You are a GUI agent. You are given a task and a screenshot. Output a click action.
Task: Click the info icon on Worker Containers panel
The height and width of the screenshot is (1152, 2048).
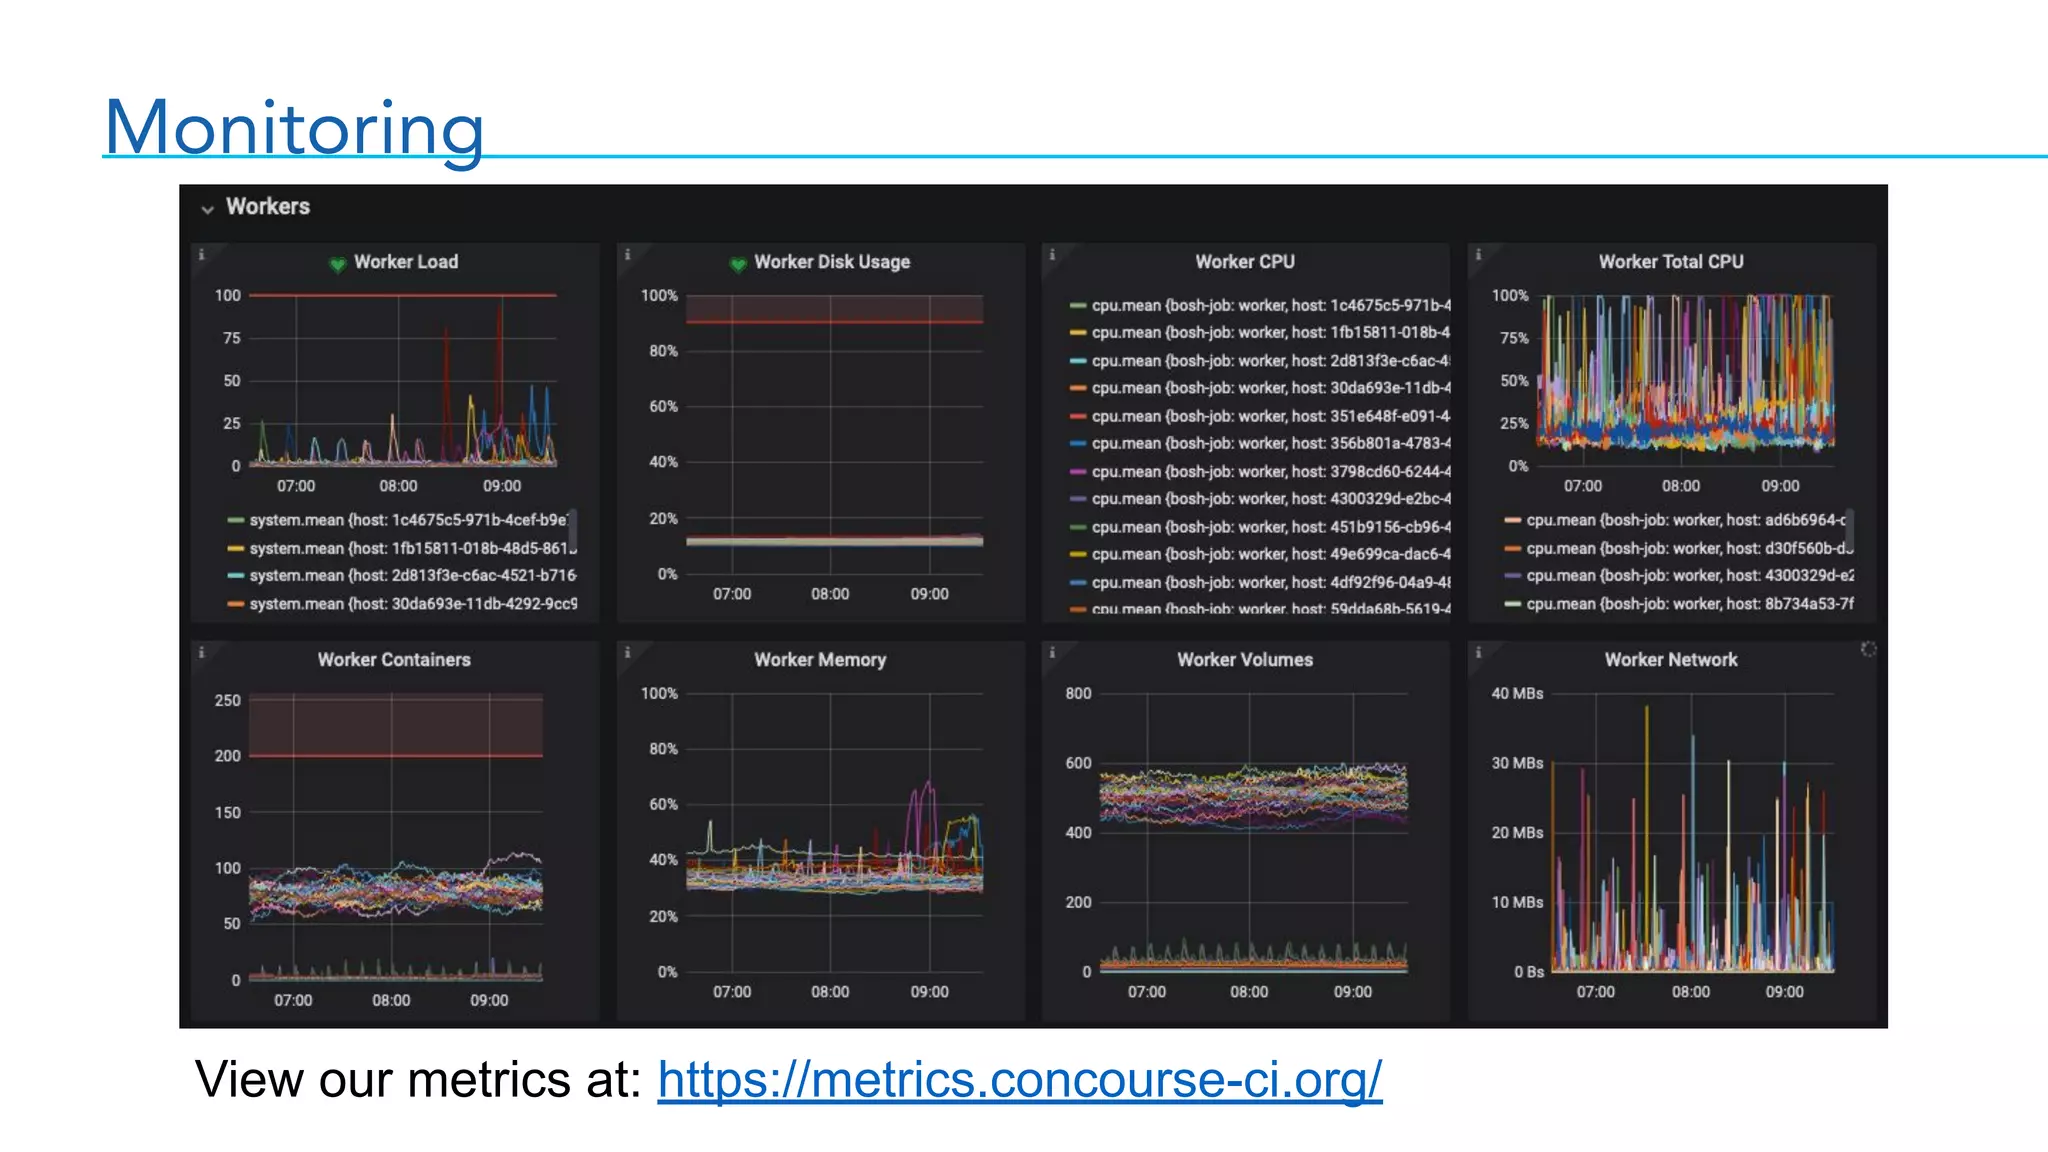click(x=201, y=653)
